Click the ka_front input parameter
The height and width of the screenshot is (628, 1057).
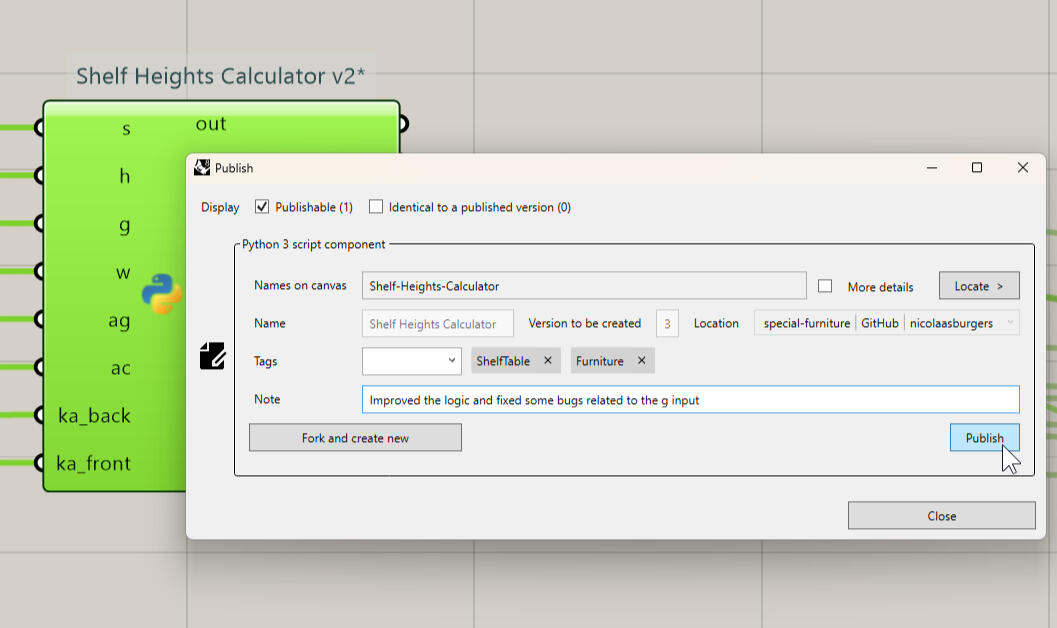click(x=93, y=464)
